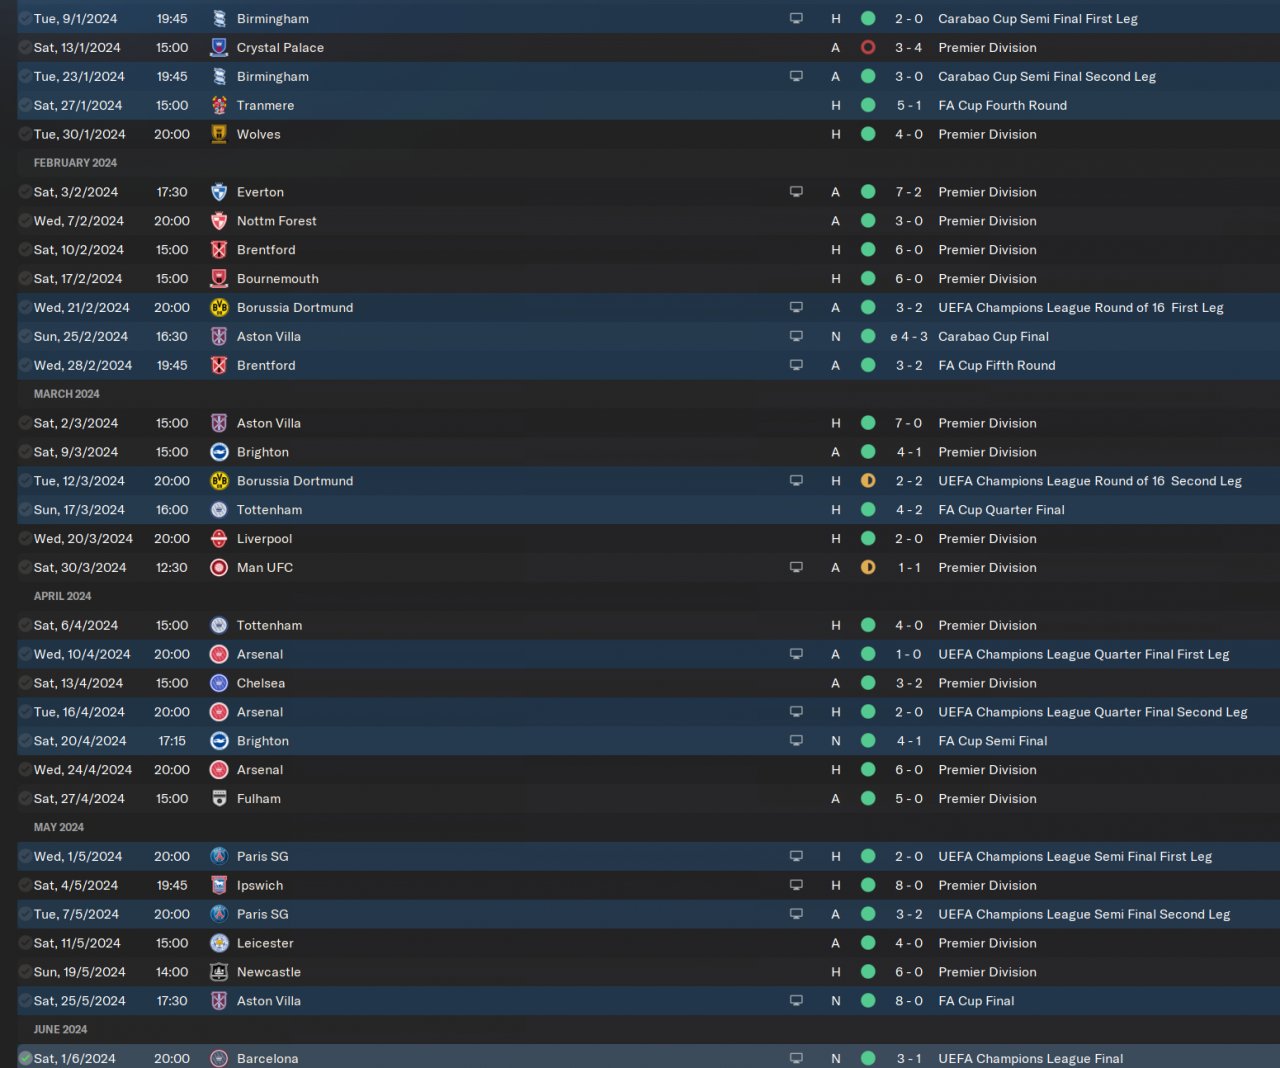Toggle the green checkmark beside Sat, 1/6/2024

point(25,1058)
